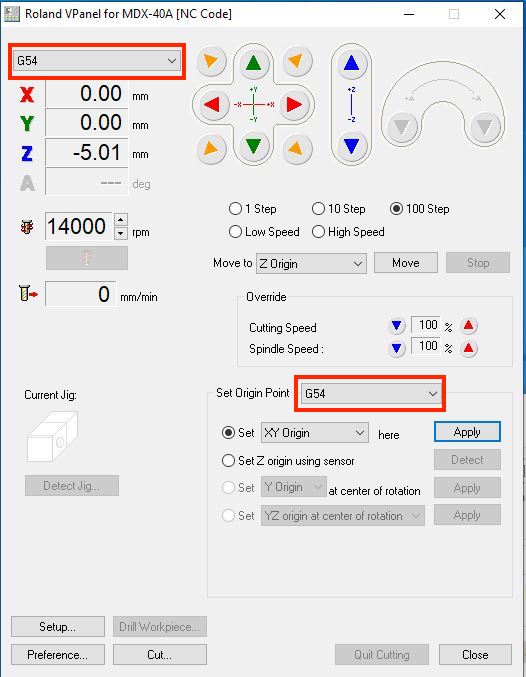Click the Spindle Speed 100% override field

click(426, 346)
